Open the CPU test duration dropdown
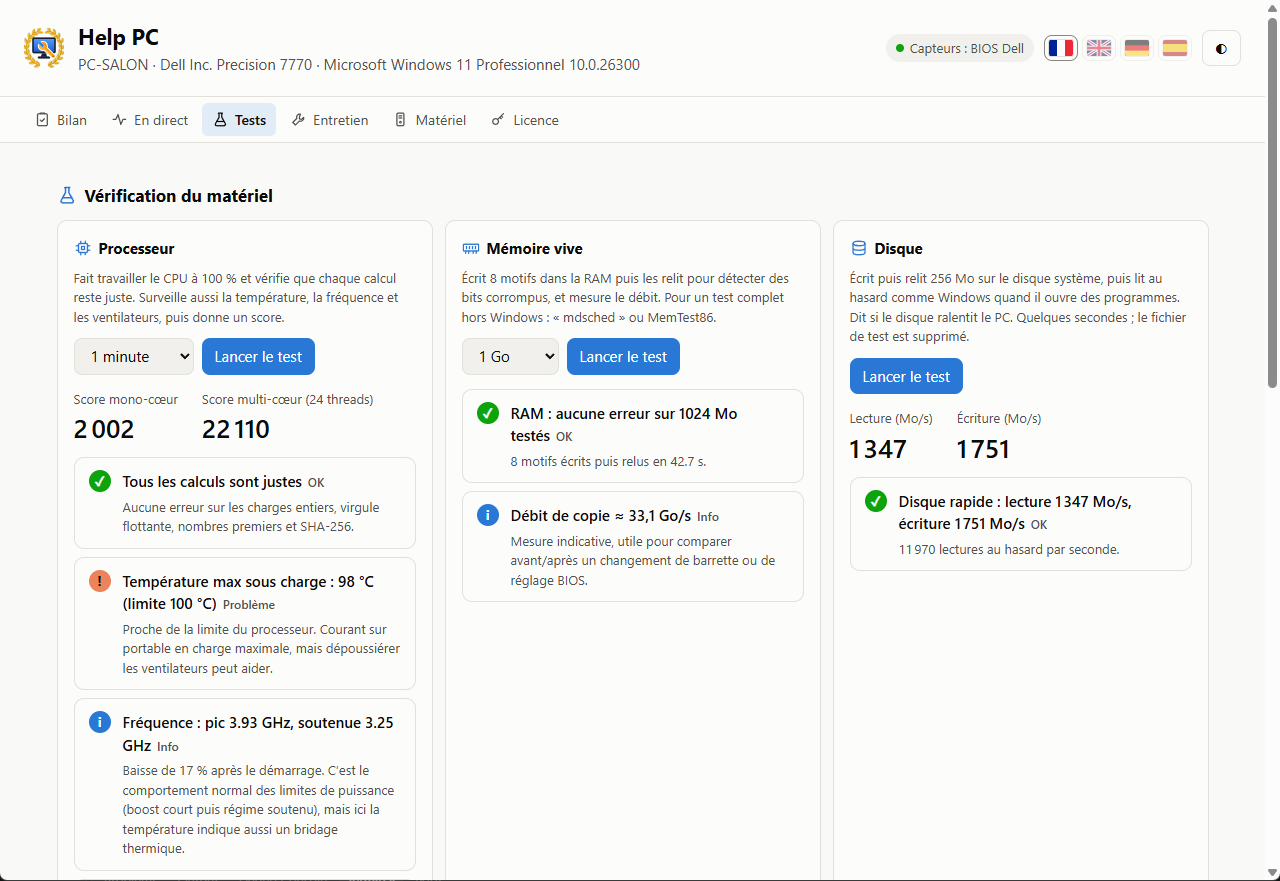This screenshot has height=881, width=1280. (134, 357)
